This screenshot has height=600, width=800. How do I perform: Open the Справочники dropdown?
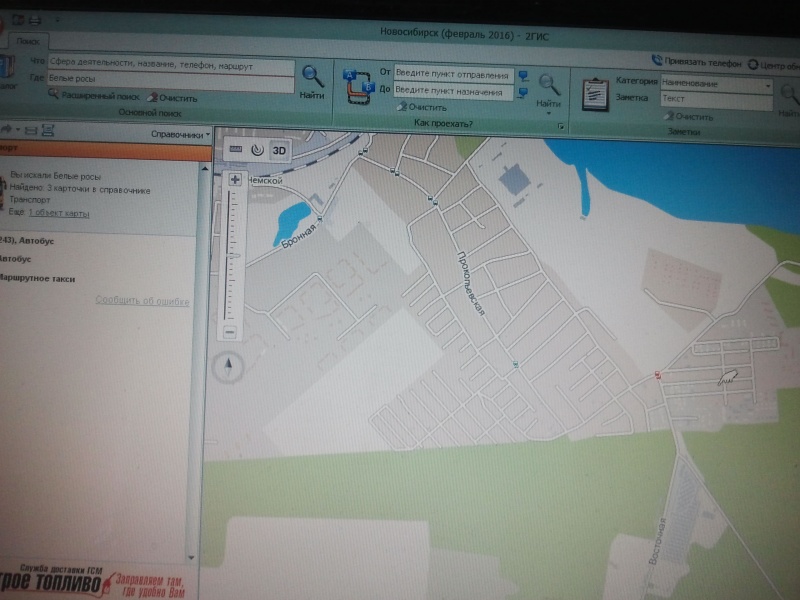[x=179, y=133]
